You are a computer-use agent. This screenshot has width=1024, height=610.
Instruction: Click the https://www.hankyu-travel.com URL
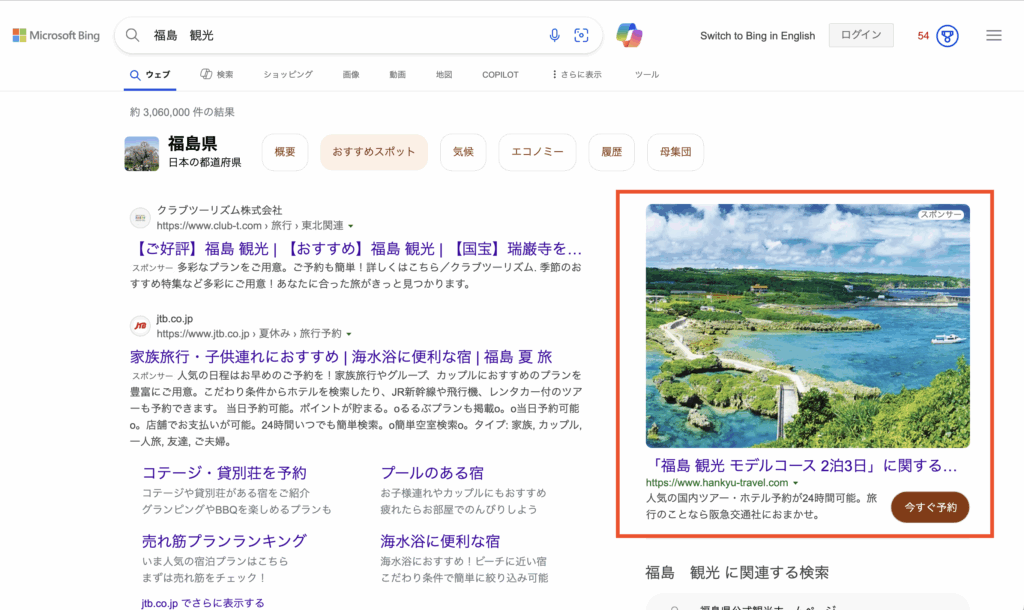717,483
